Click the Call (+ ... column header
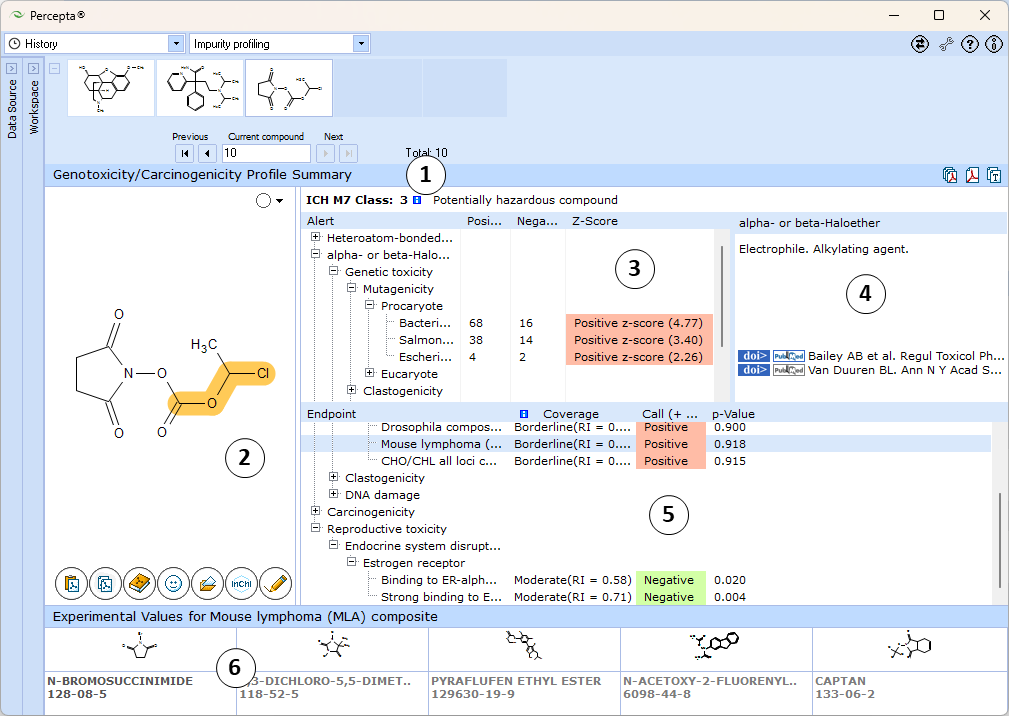 tap(670, 414)
